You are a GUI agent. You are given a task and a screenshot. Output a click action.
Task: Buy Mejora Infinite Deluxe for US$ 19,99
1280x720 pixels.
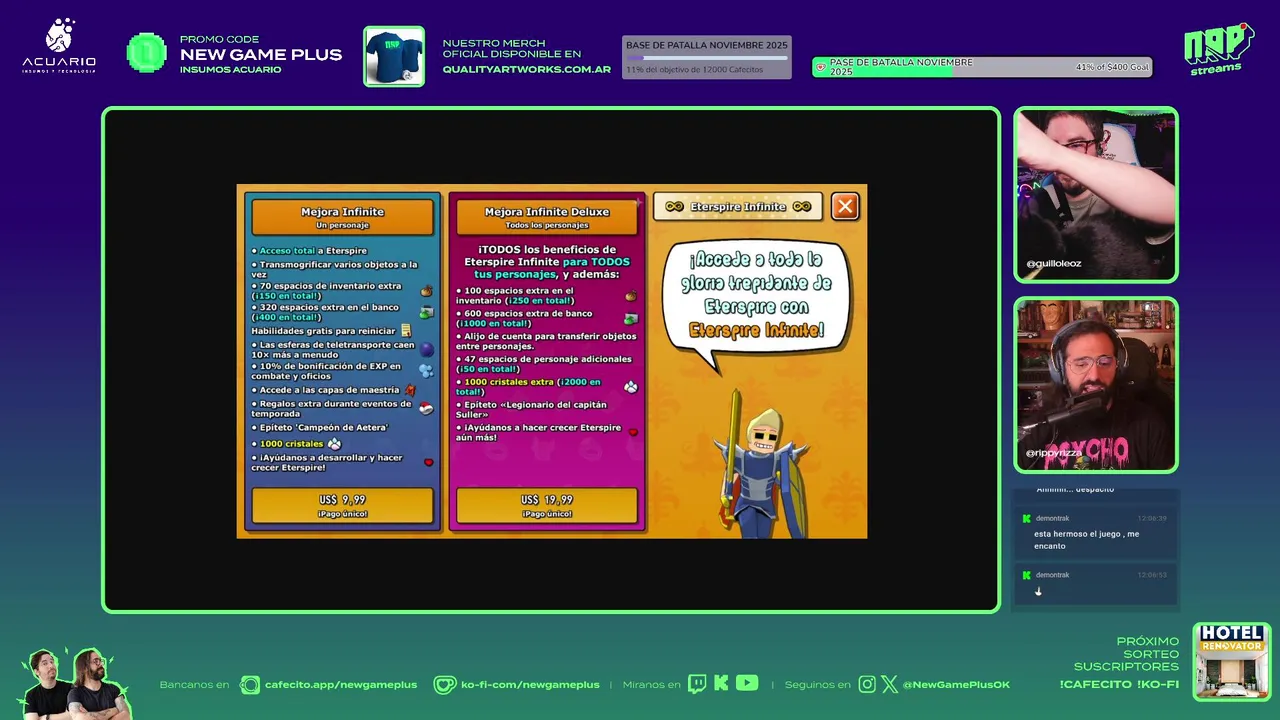coord(547,505)
